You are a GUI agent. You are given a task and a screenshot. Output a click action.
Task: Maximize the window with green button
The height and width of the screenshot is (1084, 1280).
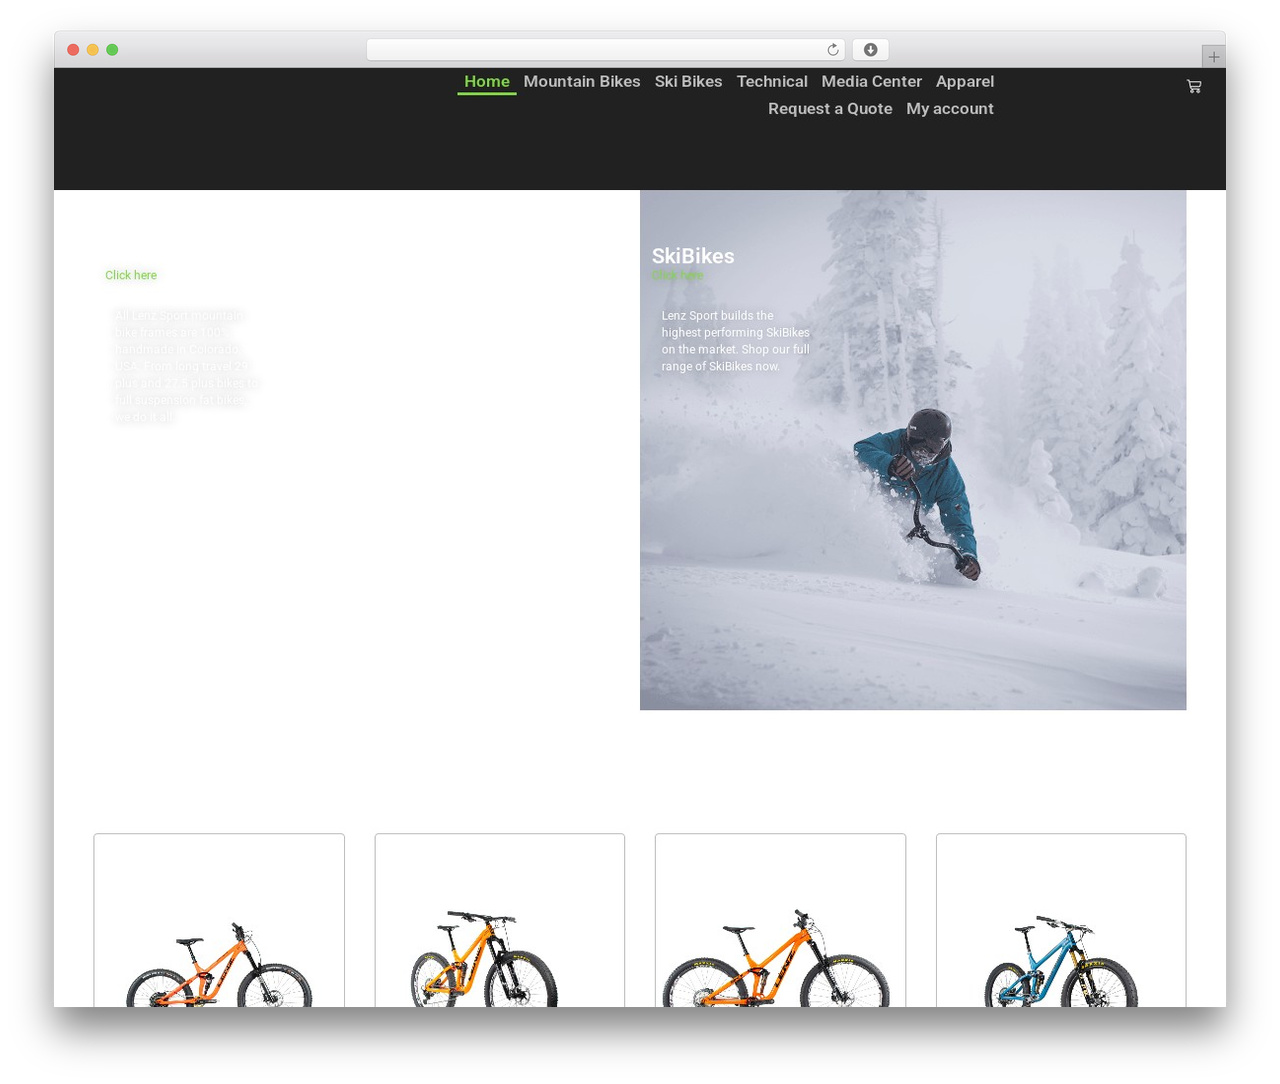tap(112, 50)
